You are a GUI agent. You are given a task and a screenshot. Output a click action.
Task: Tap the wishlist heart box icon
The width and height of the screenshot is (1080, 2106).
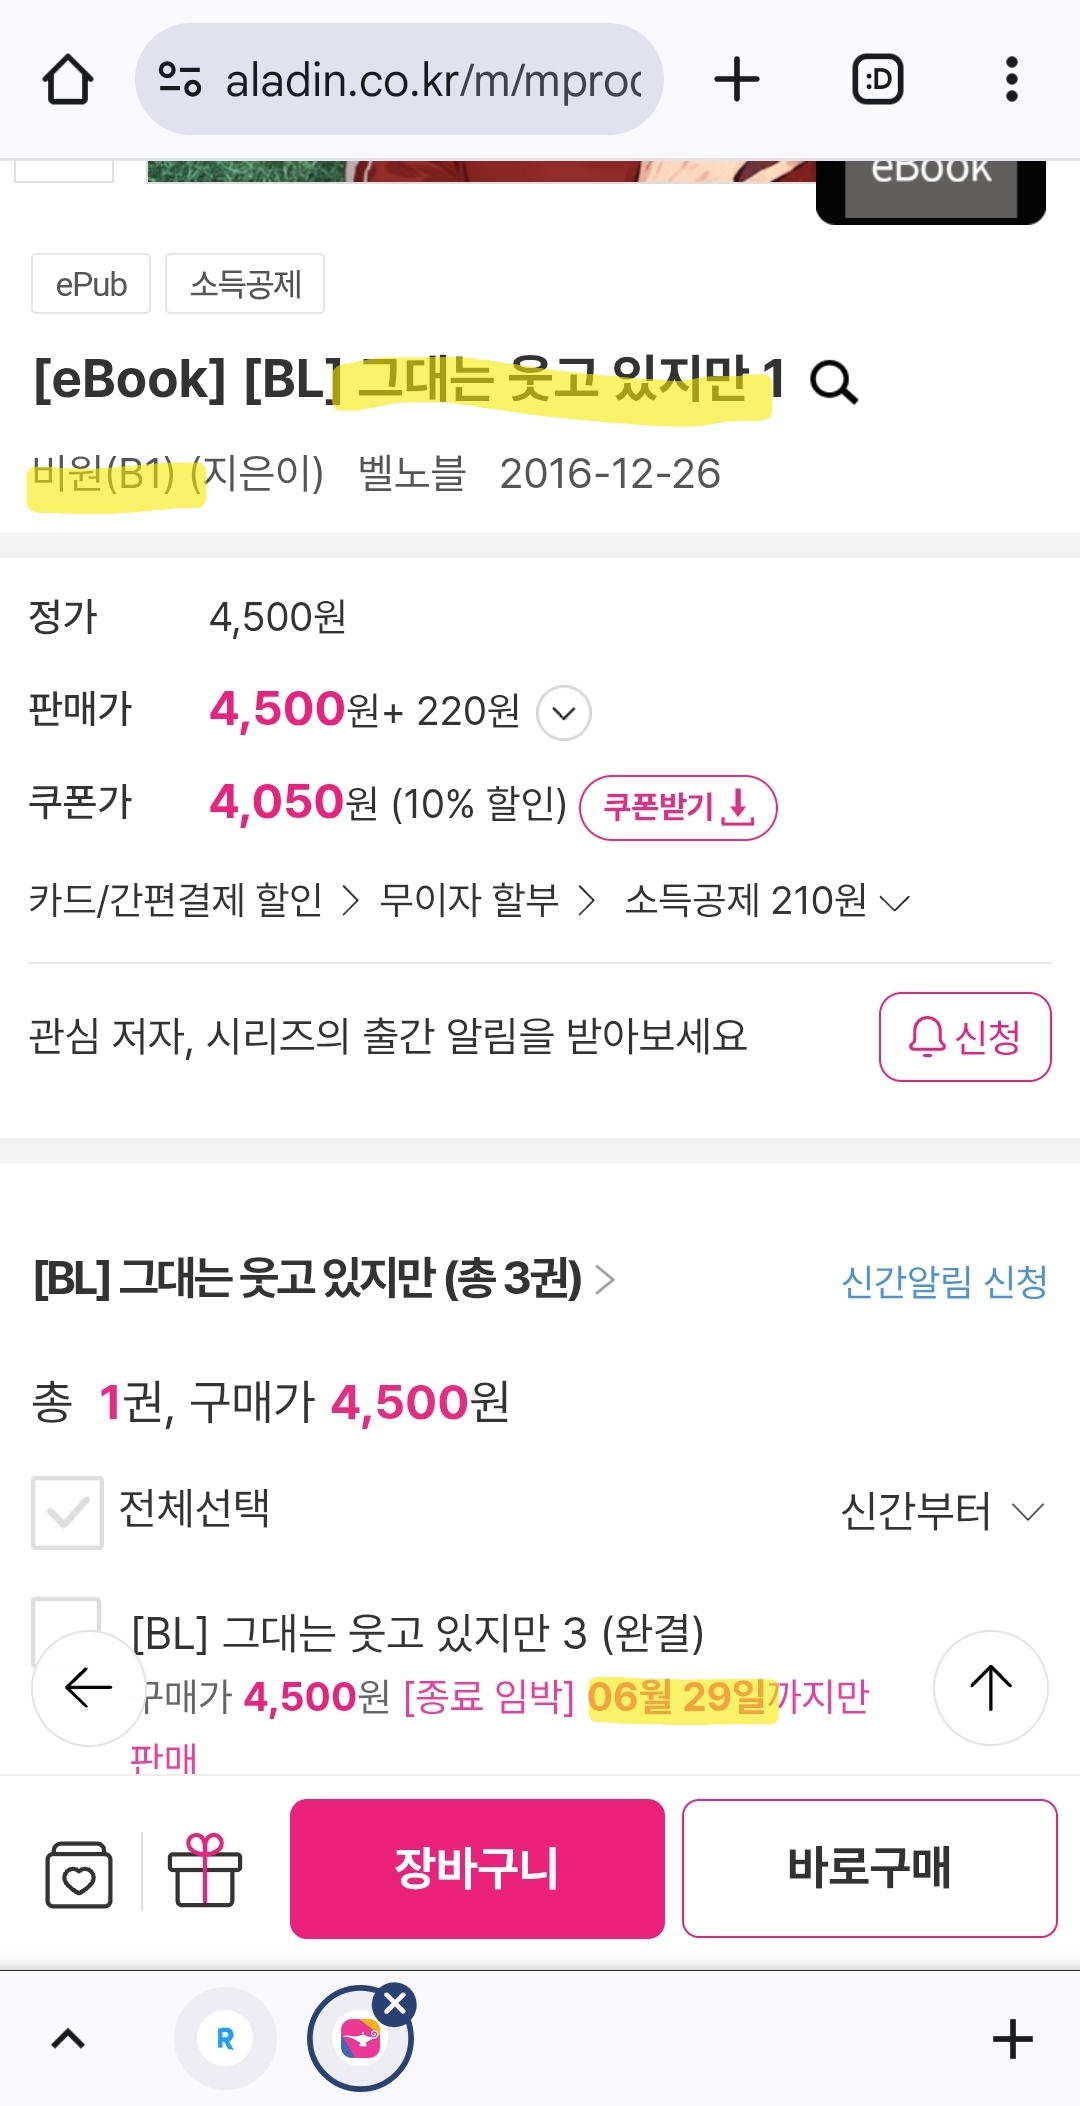click(x=79, y=1873)
